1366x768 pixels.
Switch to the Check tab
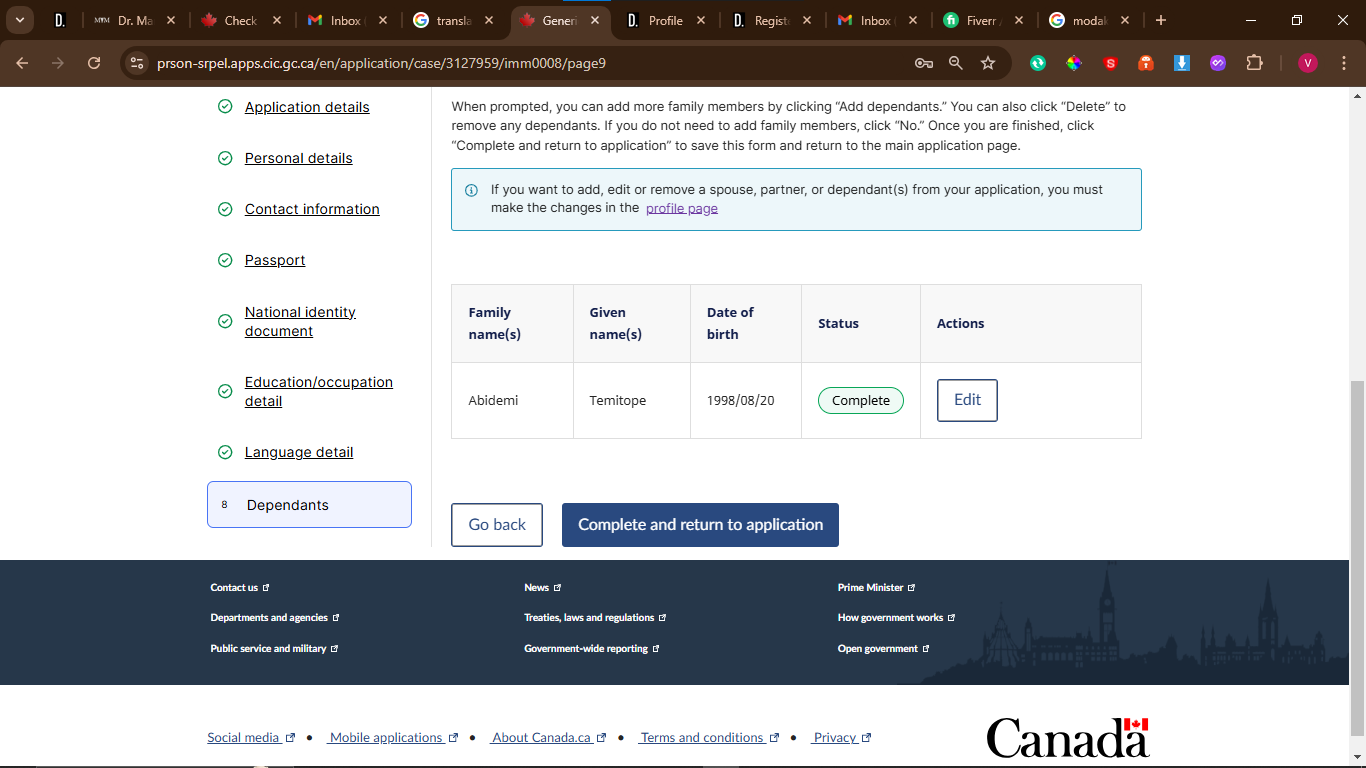coord(240,20)
